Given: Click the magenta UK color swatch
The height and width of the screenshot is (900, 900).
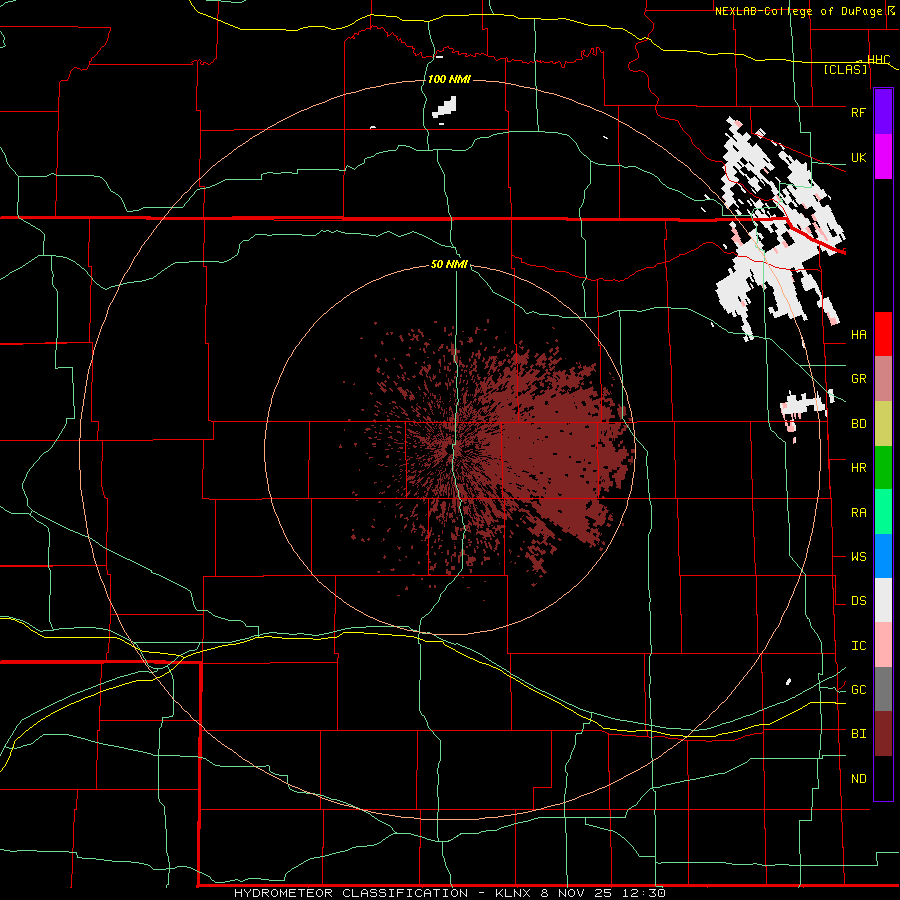Looking at the screenshot, I should 883,157.
